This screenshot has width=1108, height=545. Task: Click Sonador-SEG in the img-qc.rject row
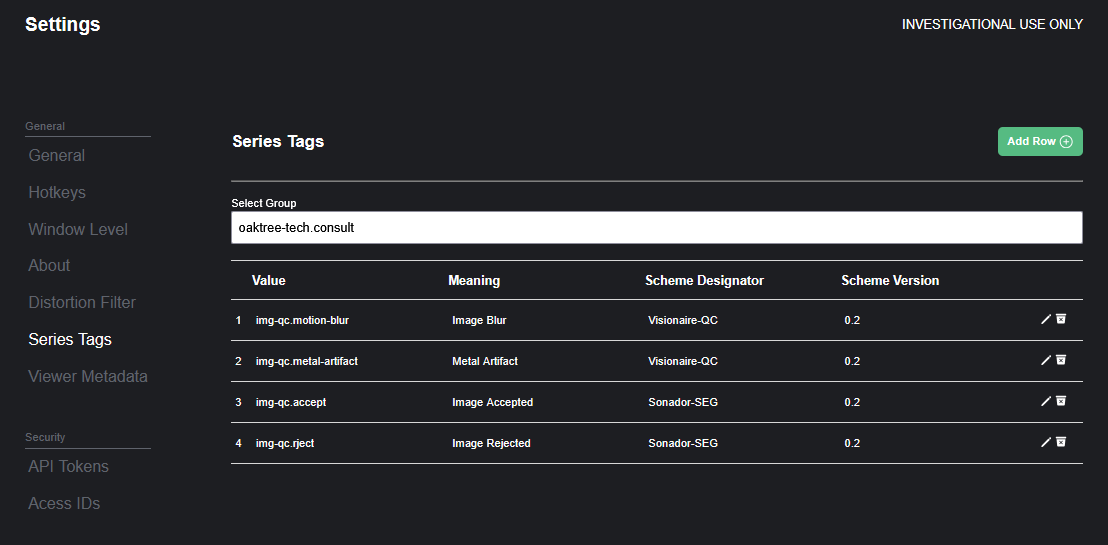pos(683,443)
